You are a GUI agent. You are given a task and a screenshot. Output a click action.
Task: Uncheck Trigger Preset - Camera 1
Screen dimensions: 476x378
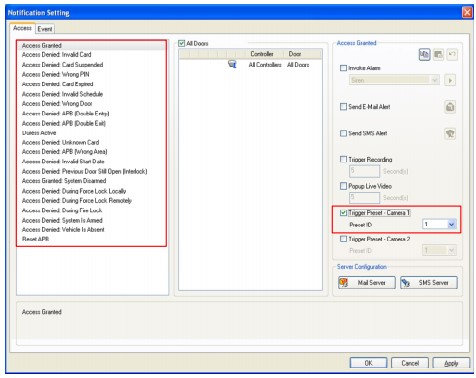(343, 213)
